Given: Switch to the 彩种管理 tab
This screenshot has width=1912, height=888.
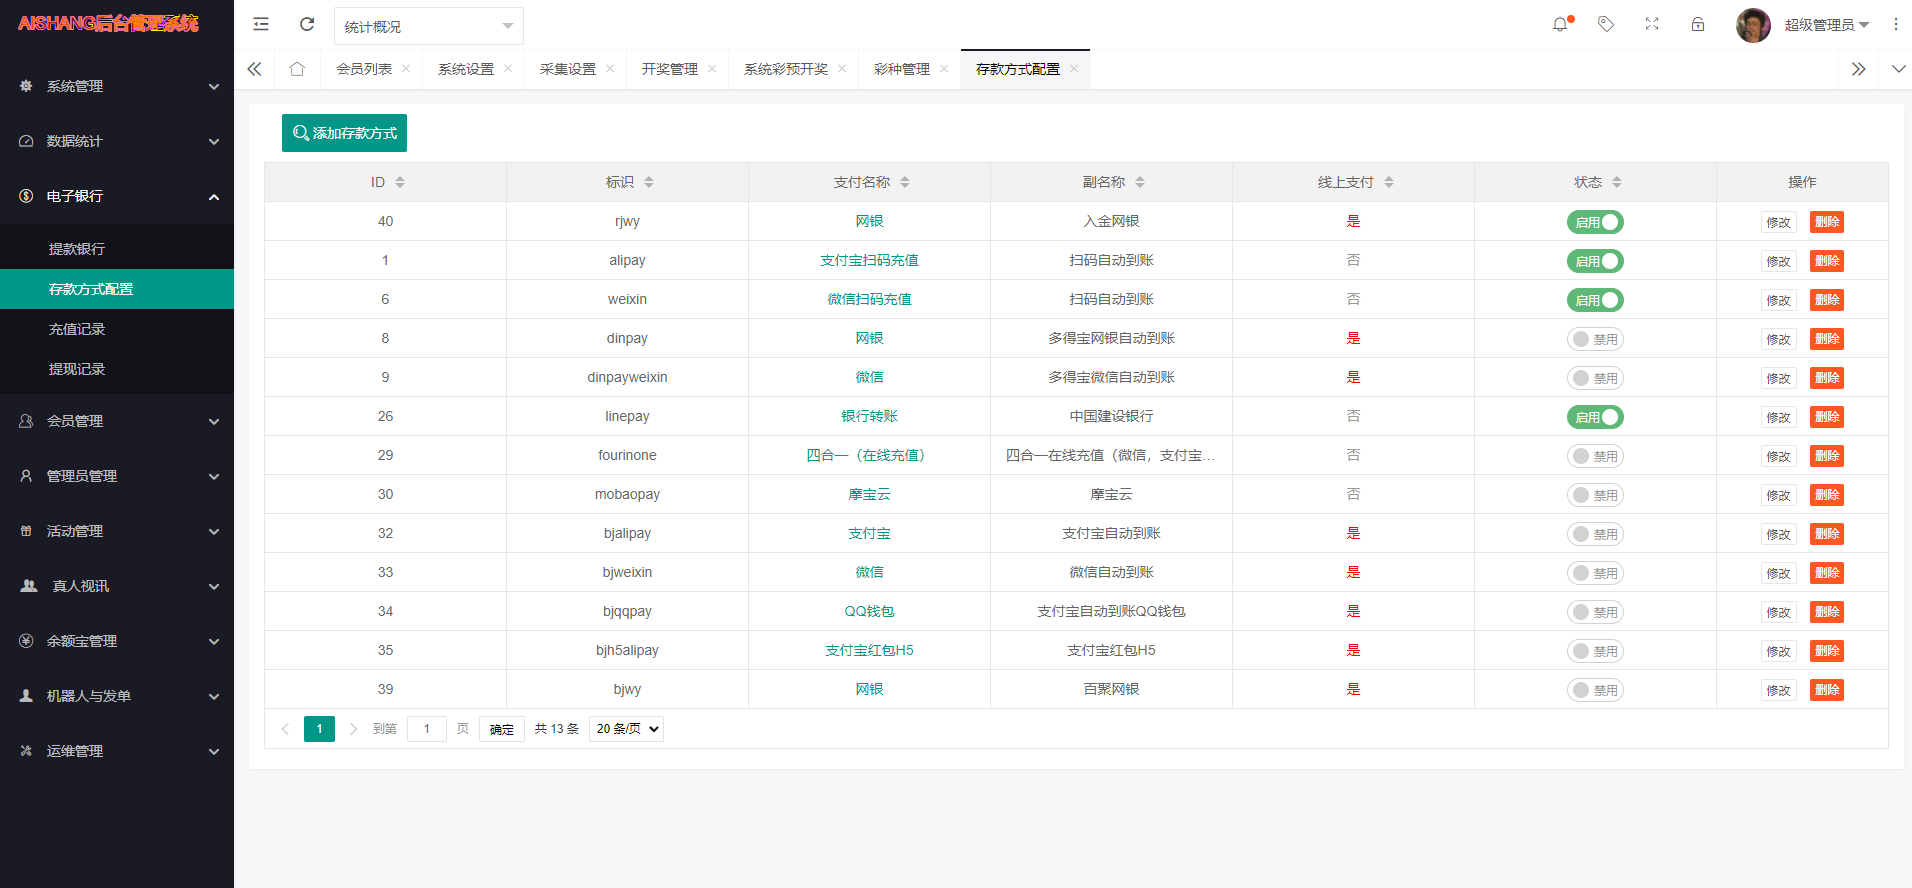Looking at the screenshot, I should 901,69.
